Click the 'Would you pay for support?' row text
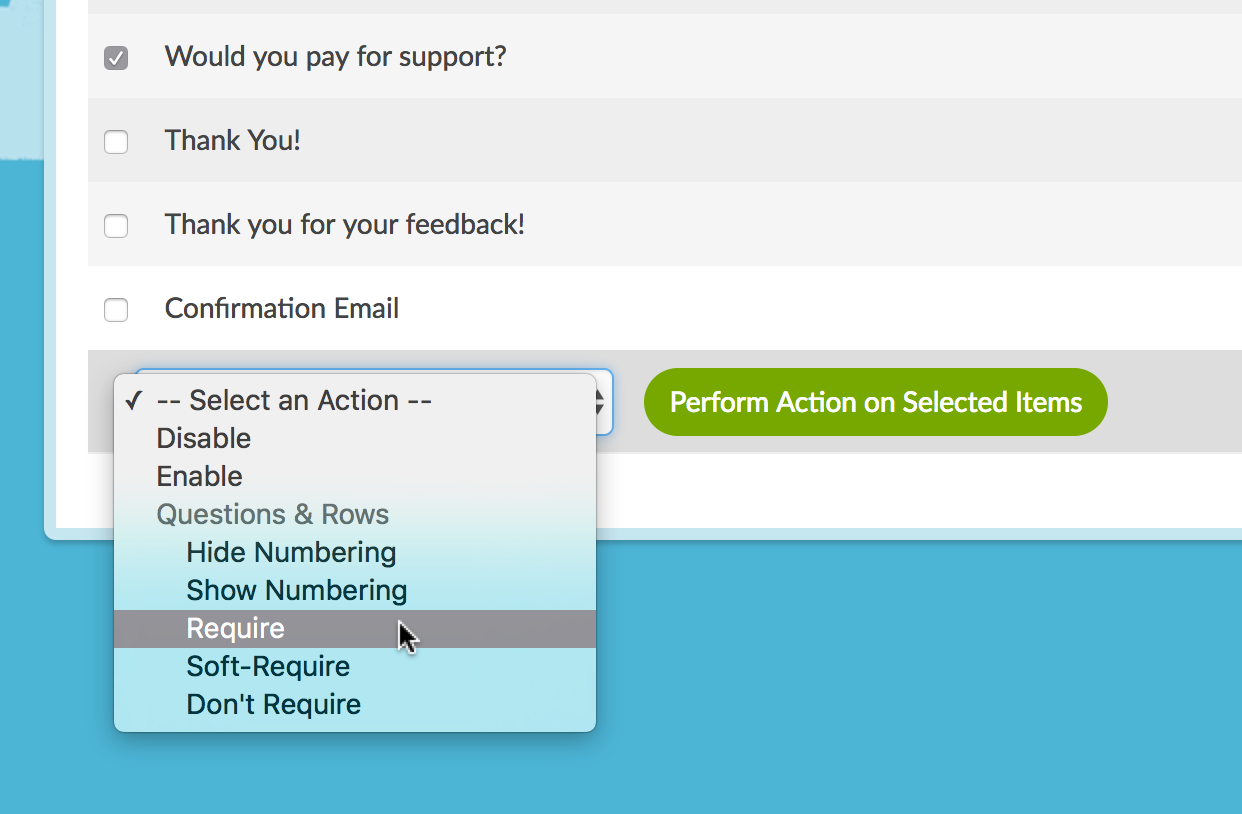The width and height of the screenshot is (1242, 814). point(335,57)
